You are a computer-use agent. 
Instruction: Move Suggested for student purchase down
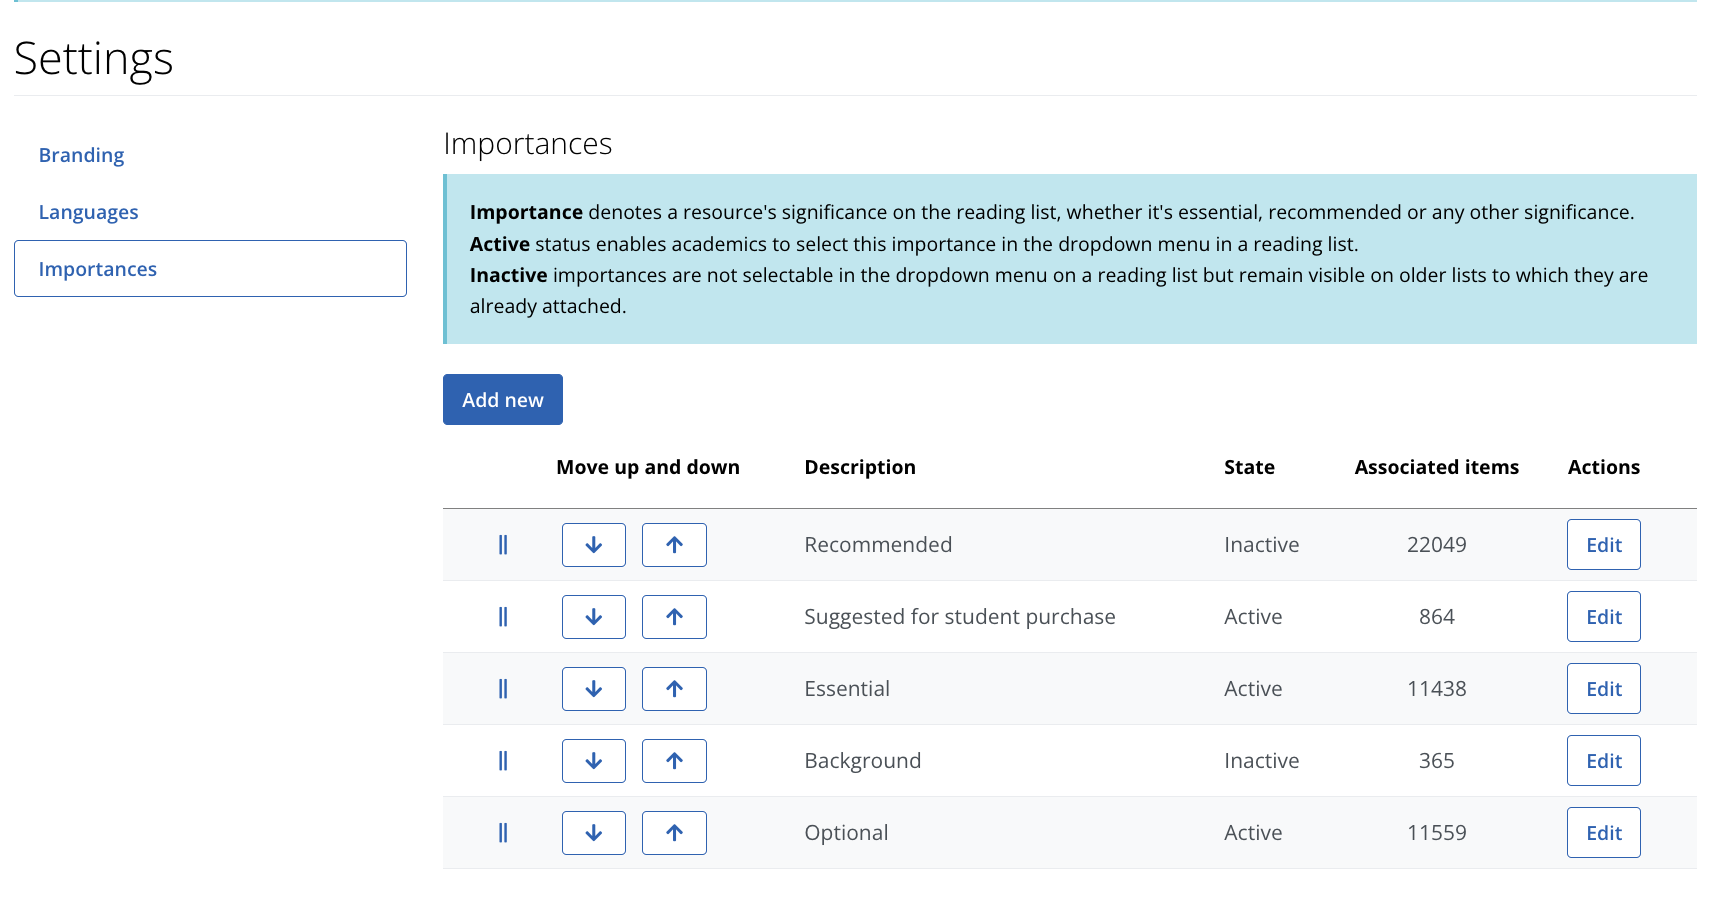593,616
